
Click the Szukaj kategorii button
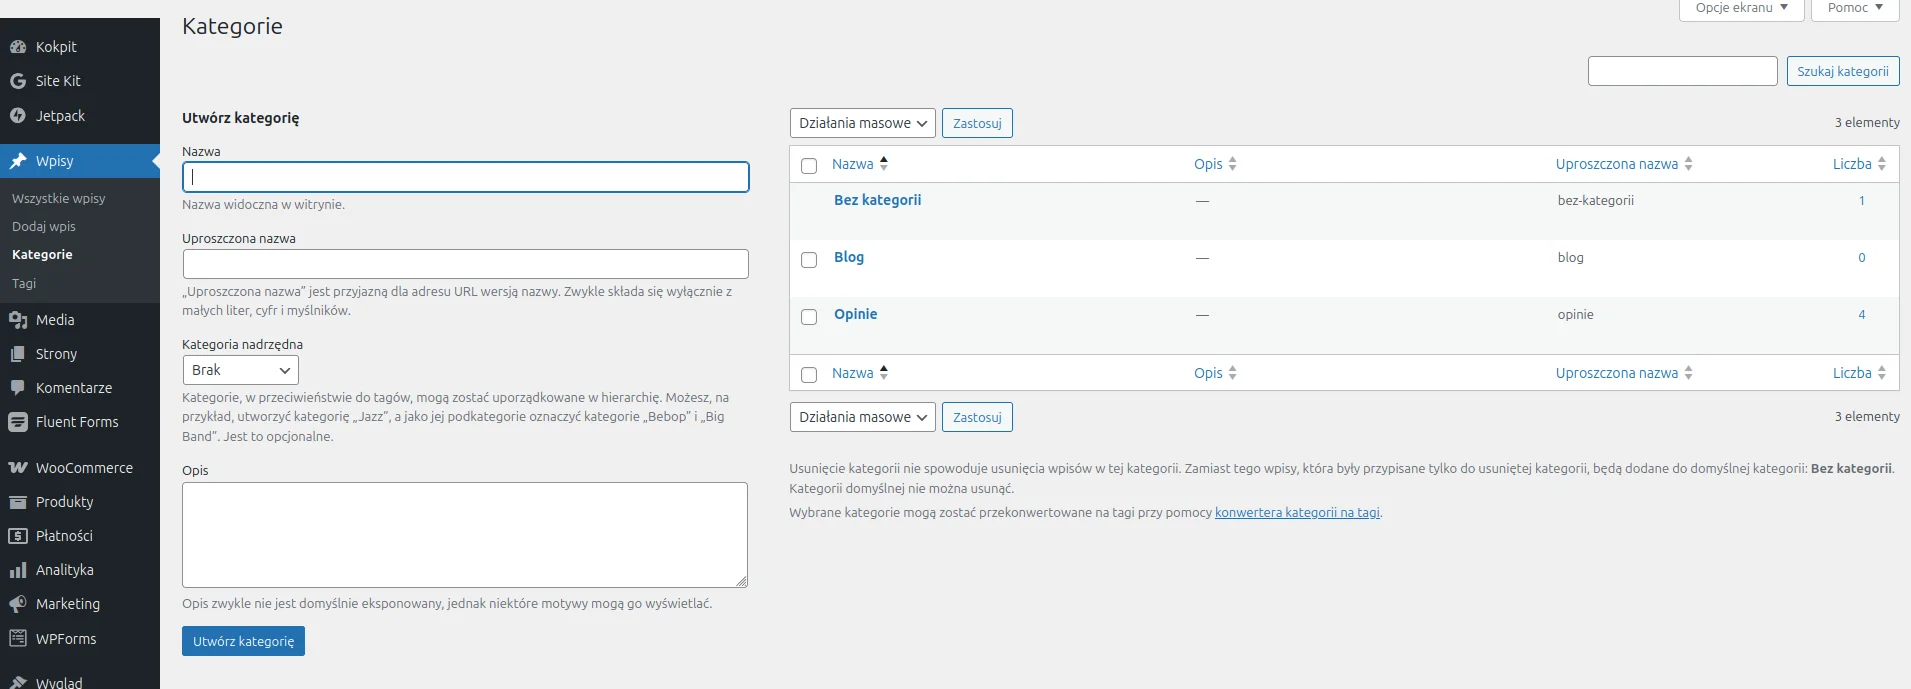tap(1842, 71)
